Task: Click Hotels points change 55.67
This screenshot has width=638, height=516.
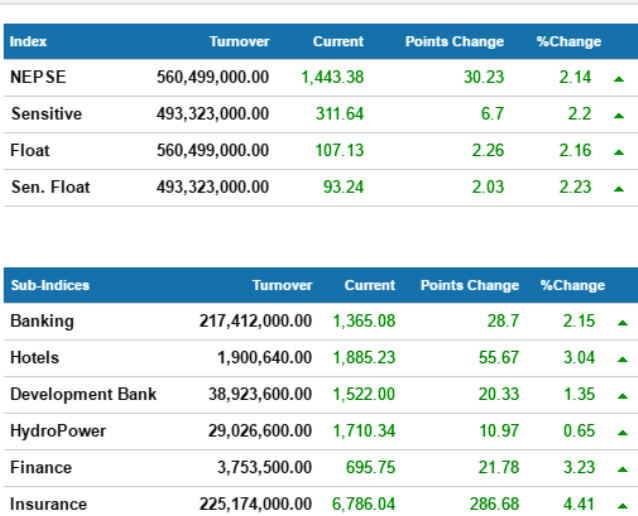Action: [x=499, y=358]
